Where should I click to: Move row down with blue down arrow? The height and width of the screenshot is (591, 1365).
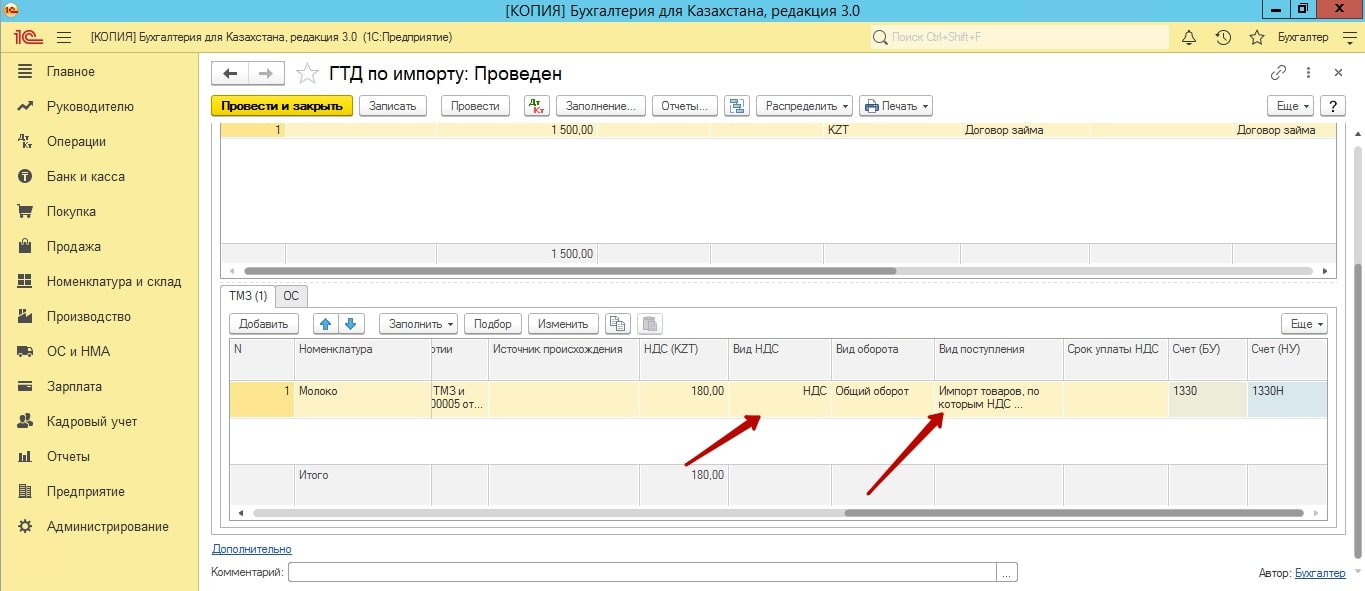click(x=352, y=324)
